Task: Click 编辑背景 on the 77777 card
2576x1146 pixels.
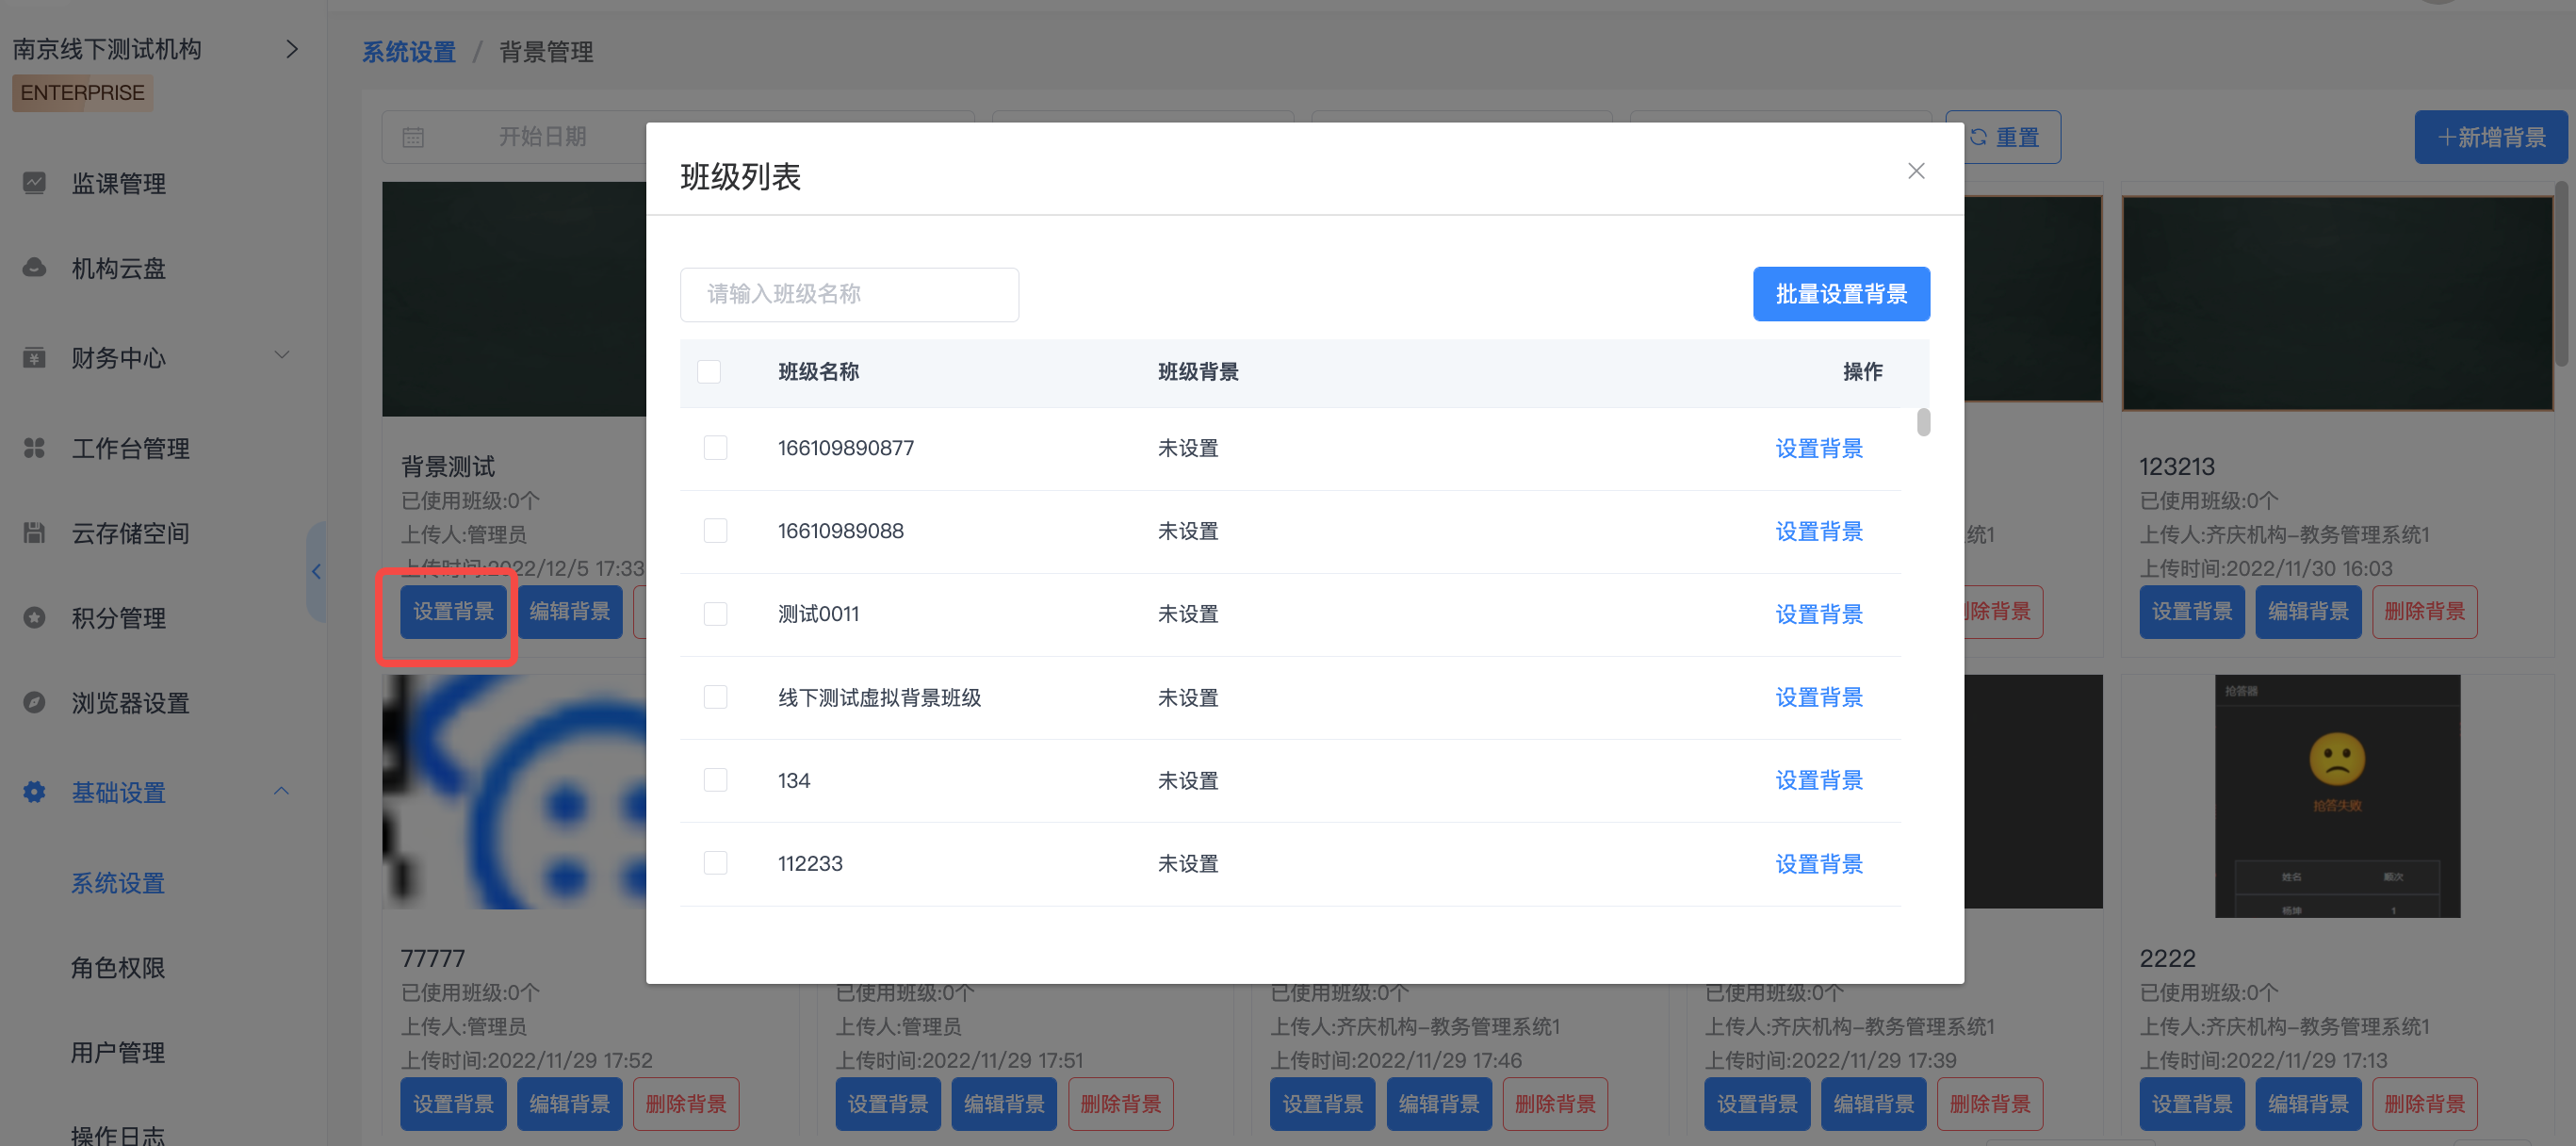Action: 569,1103
